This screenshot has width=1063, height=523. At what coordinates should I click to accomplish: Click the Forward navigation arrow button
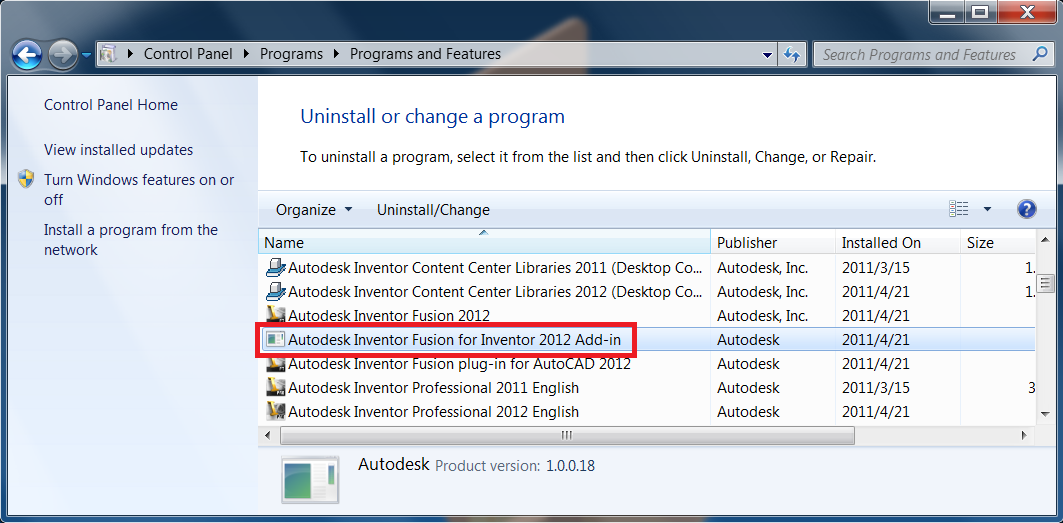tap(63, 55)
